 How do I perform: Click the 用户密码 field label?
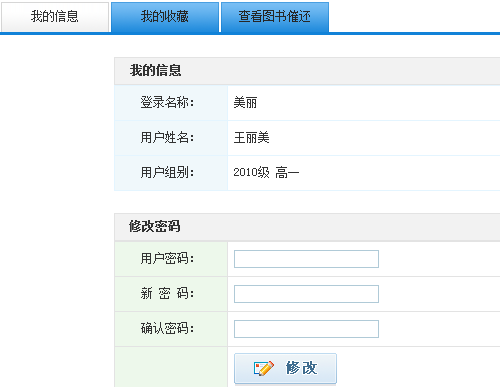[167, 258]
